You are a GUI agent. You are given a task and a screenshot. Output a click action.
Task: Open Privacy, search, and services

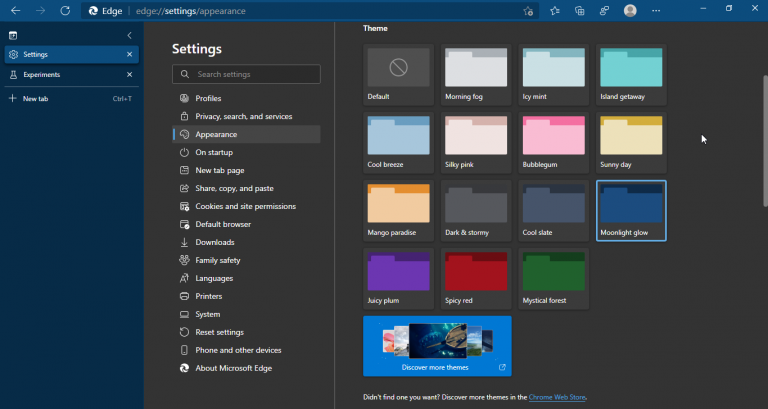click(x=246, y=117)
